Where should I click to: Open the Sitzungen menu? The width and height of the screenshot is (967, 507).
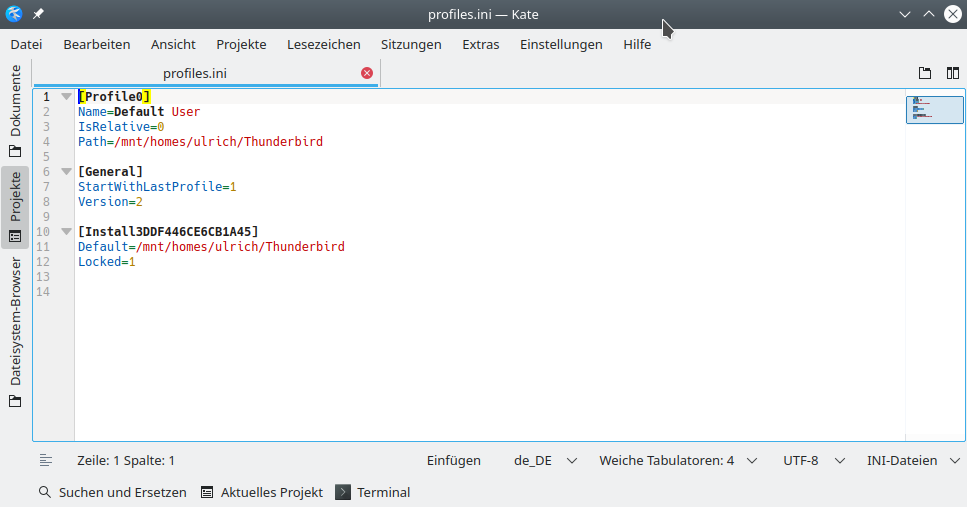point(411,44)
